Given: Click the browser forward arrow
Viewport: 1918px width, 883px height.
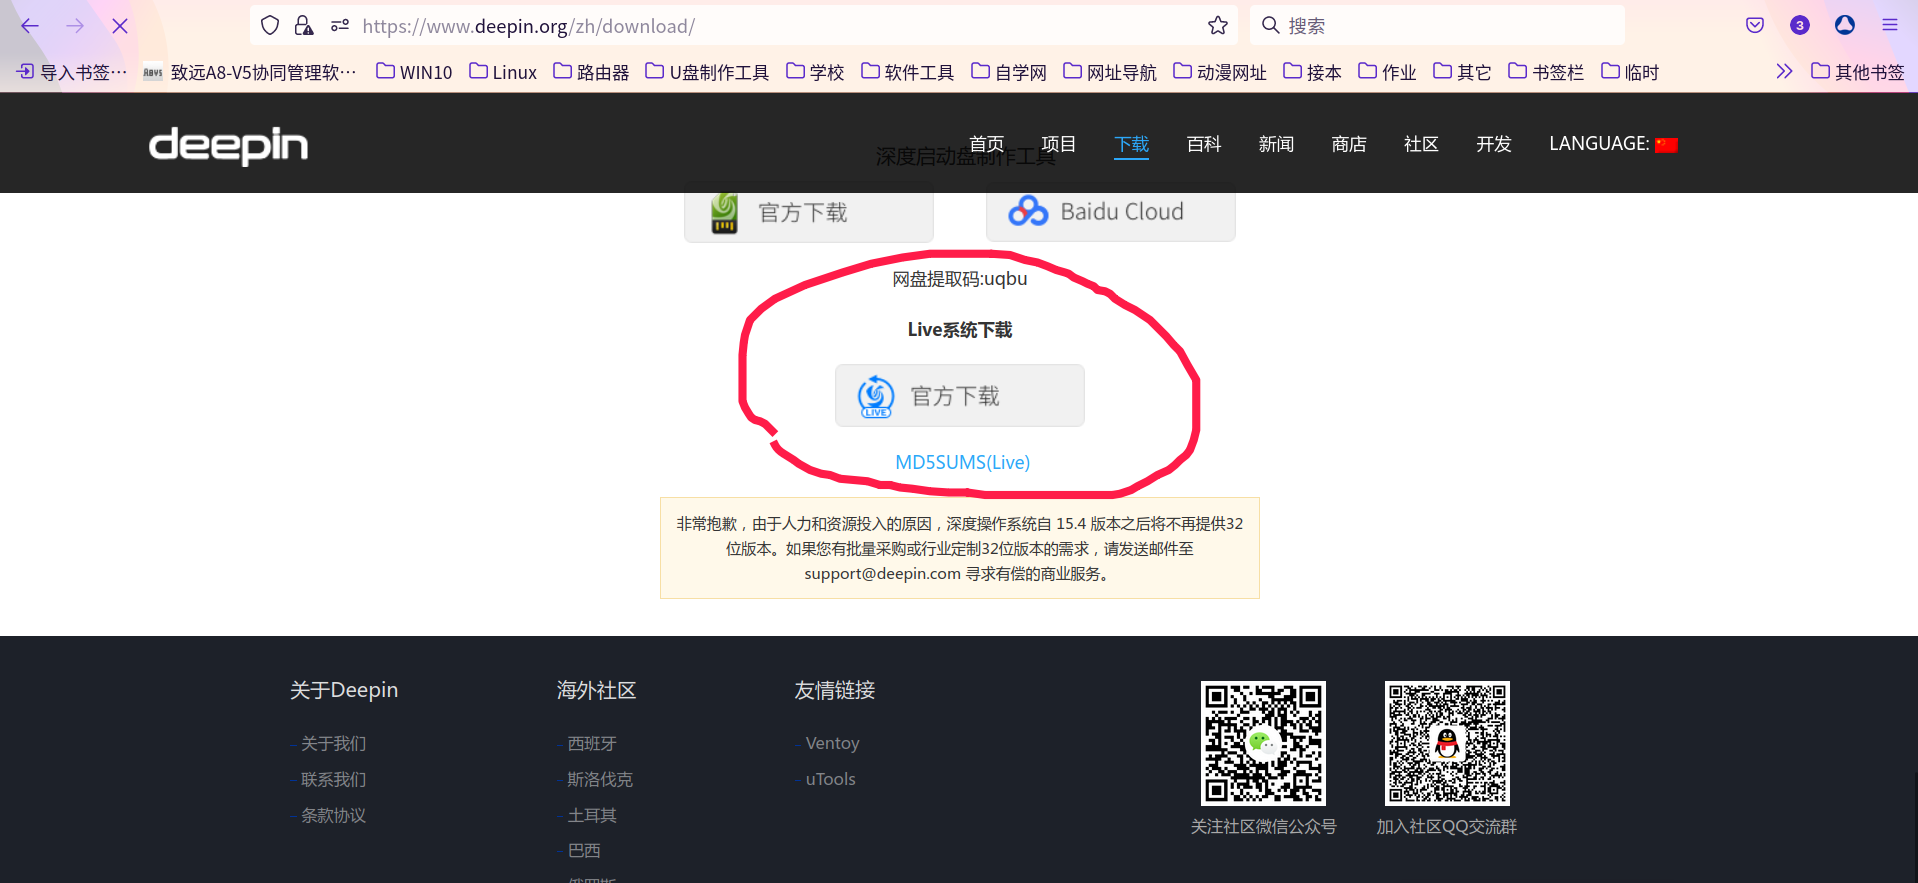Looking at the screenshot, I should tap(75, 26).
